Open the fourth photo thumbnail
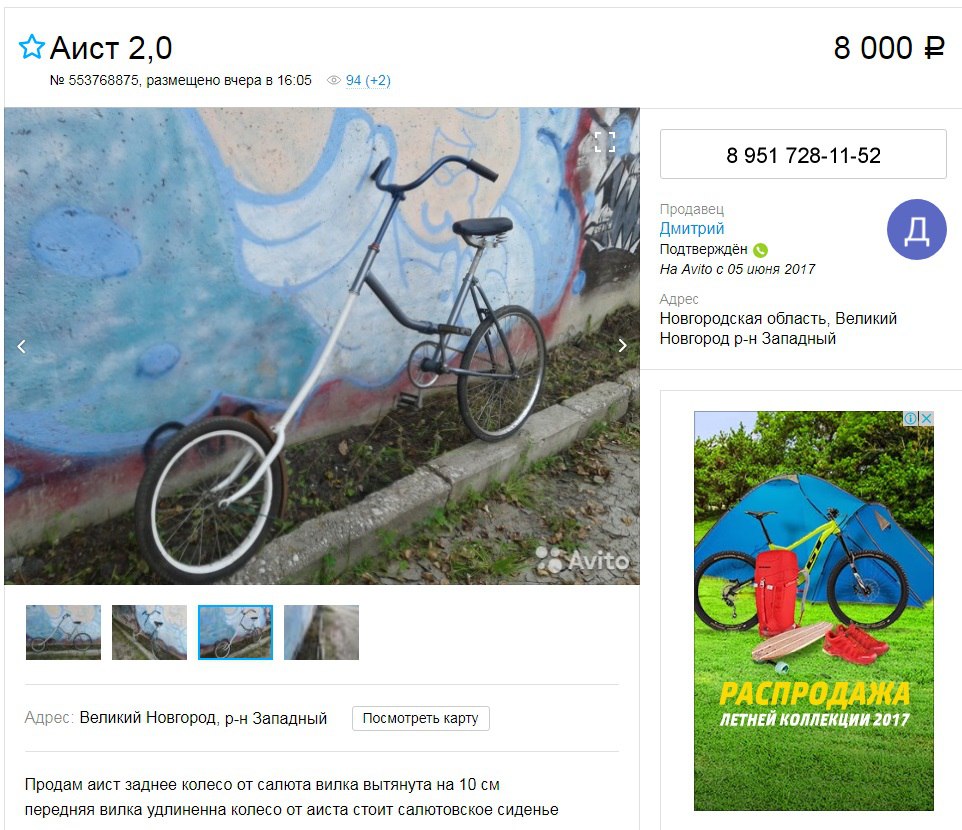This screenshot has width=962, height=830. pyautogui.click(x=321, y=632)
